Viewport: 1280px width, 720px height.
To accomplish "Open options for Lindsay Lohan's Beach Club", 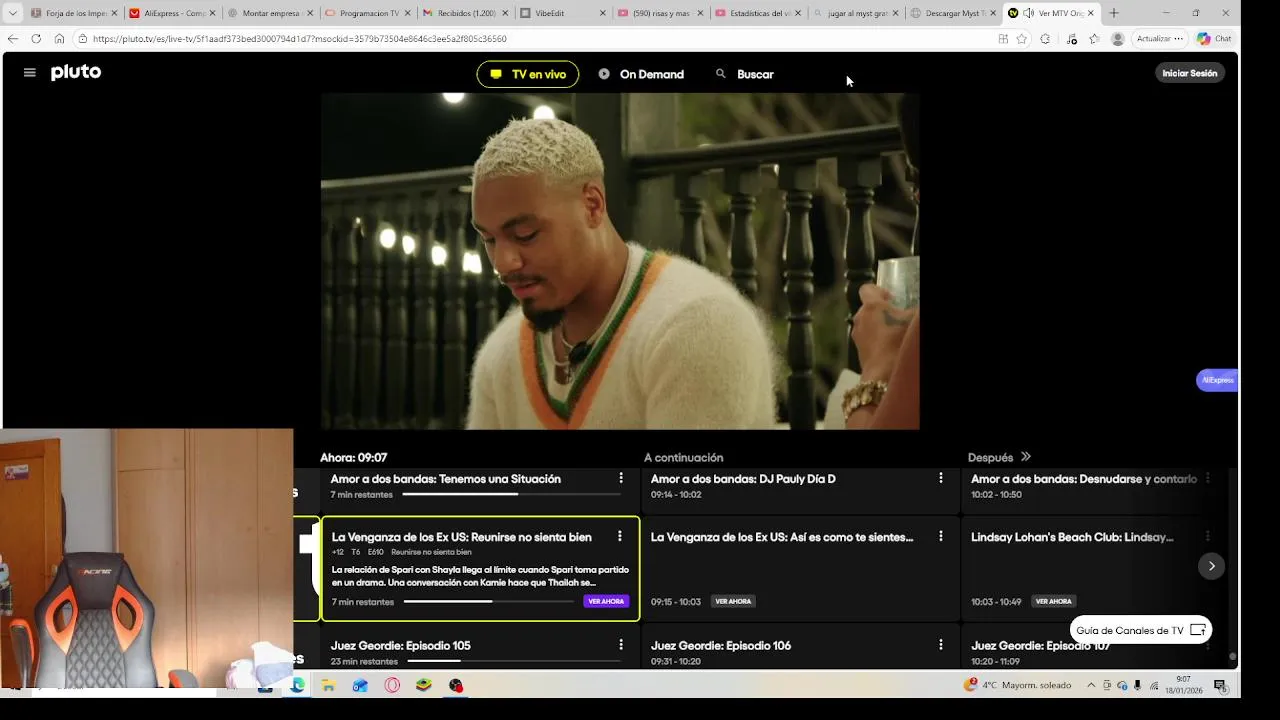I will 1207,537.
